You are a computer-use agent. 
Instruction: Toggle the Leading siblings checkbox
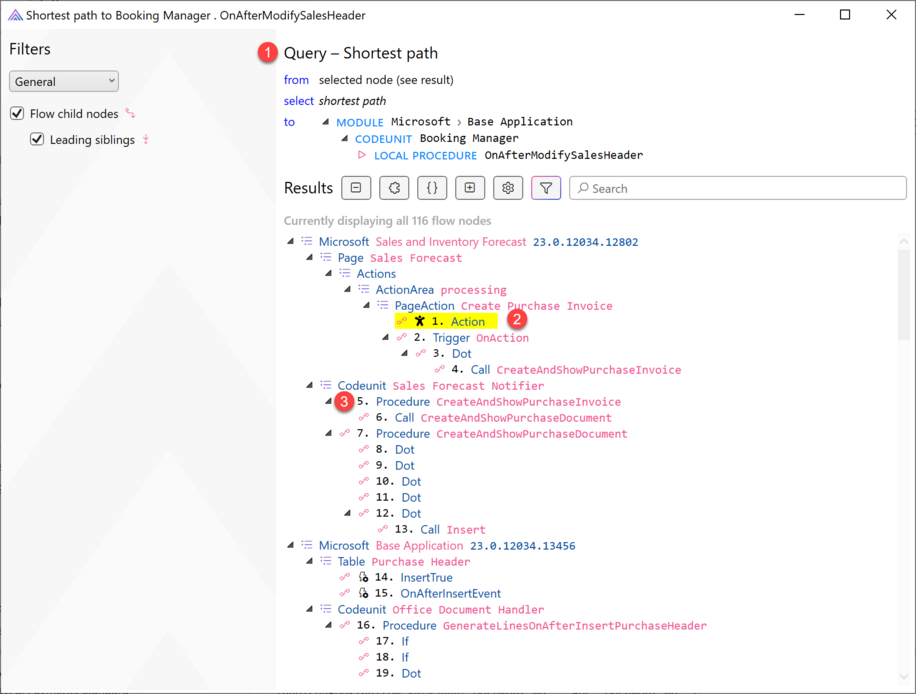tap(37, 140)
